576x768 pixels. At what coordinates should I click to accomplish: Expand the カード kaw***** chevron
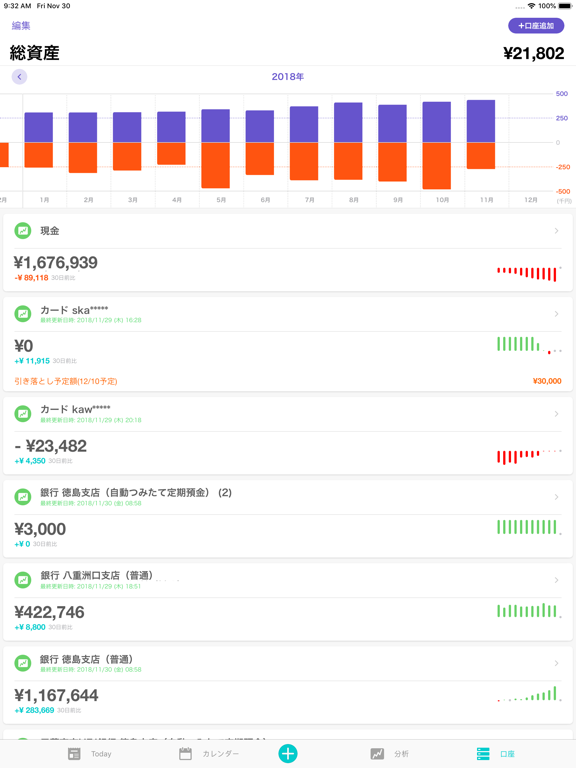556,414
